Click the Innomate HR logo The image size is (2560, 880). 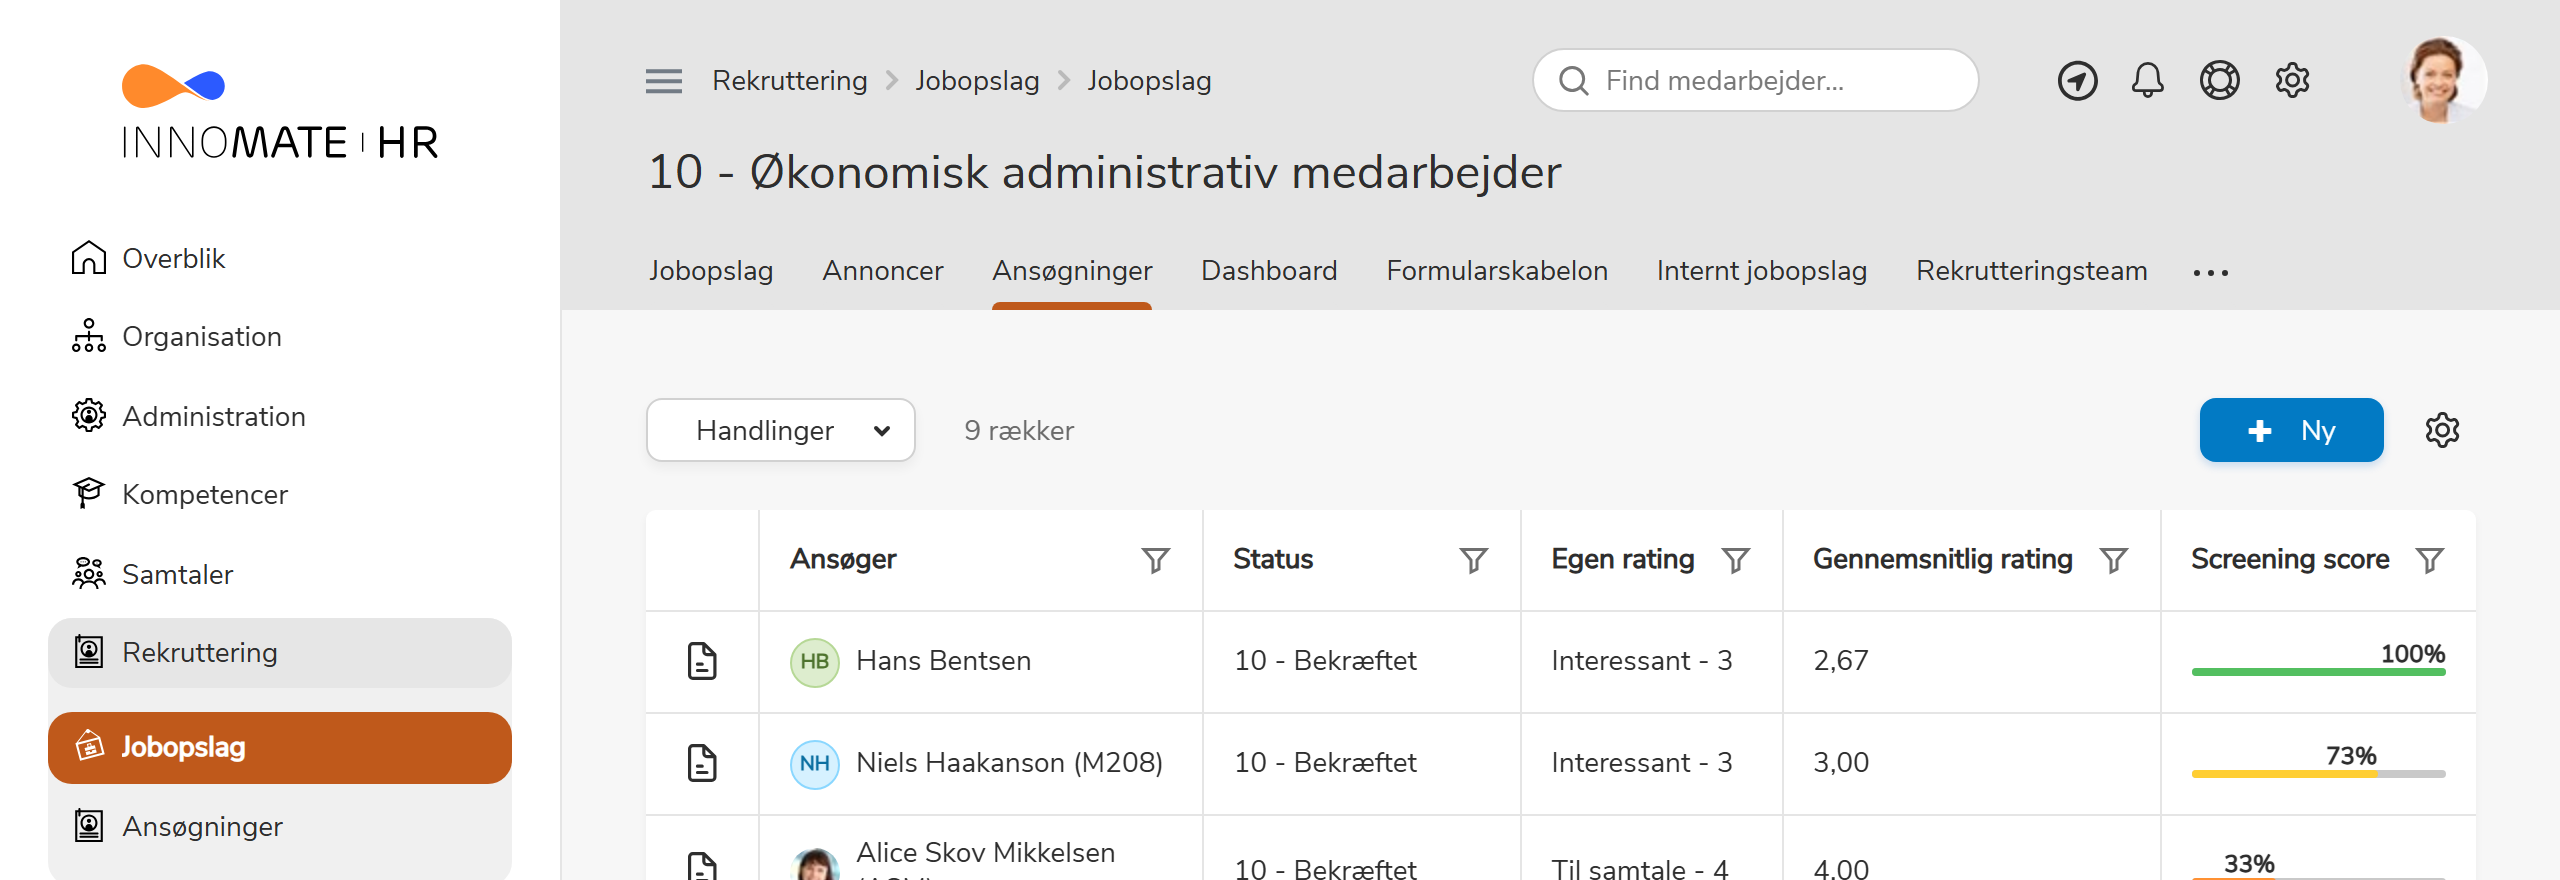click(x=280, y=112)
